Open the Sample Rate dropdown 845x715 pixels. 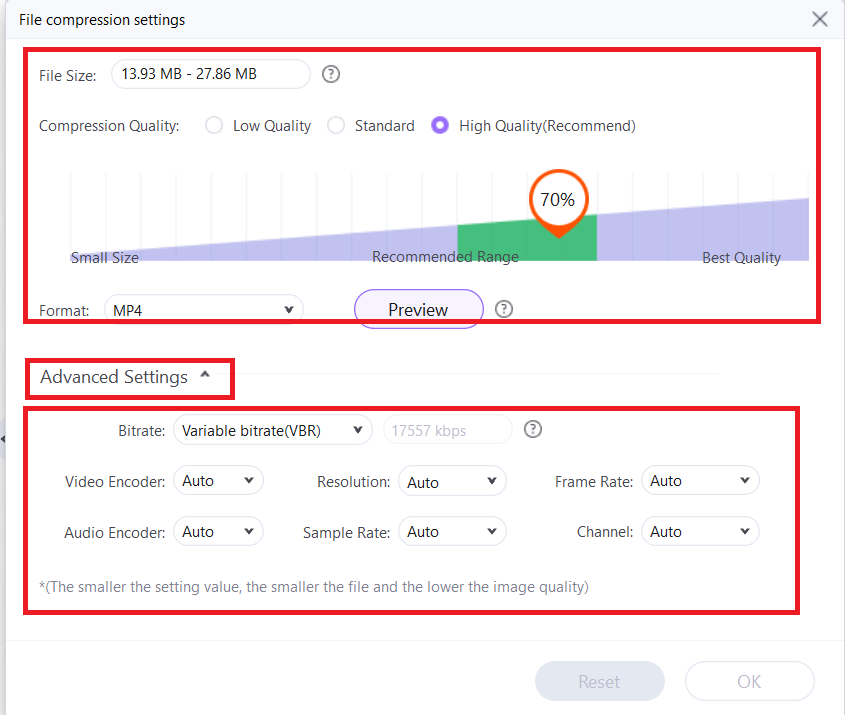(x=452, y=531)
